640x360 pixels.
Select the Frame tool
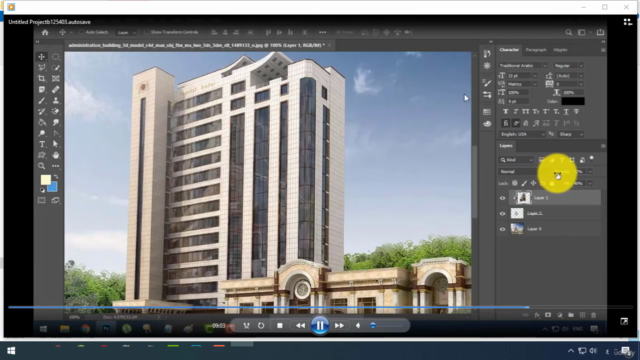pyautogui.click(x=56, y=78)
